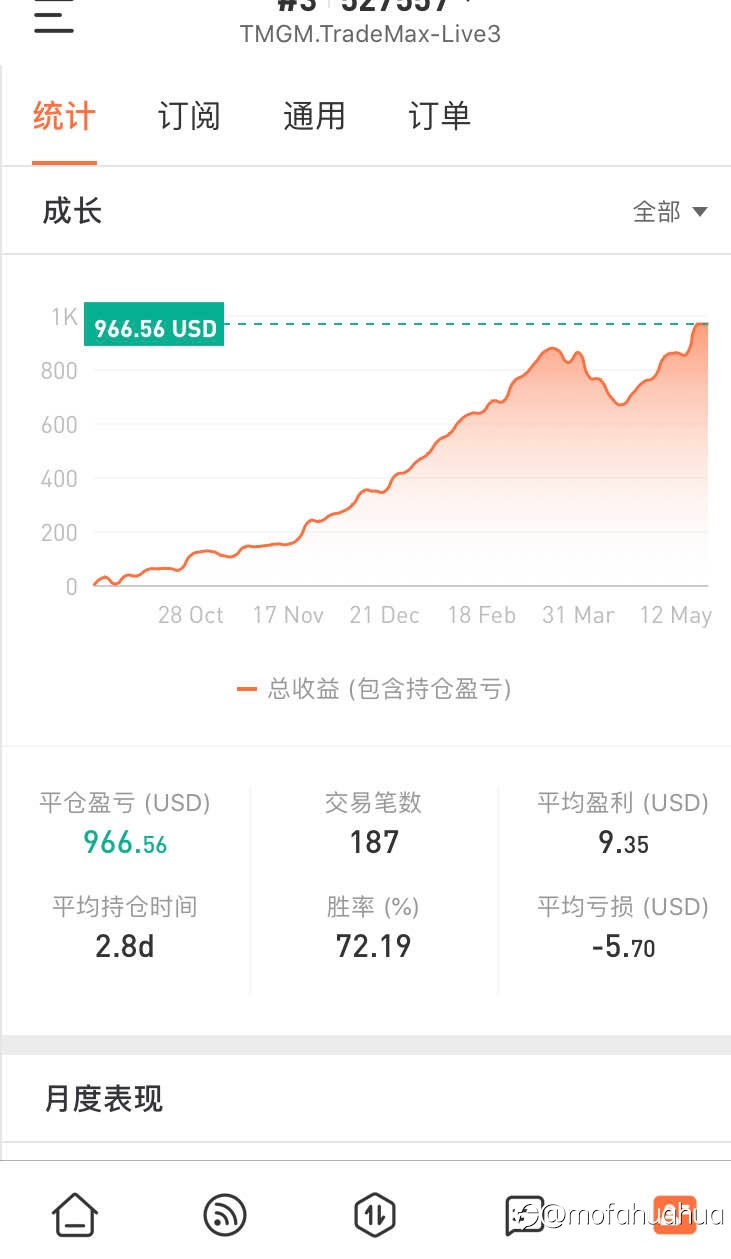Screen dimensions: 731x1259
Task: Switch to the 订阅 tab
Action: click(189, 116)
